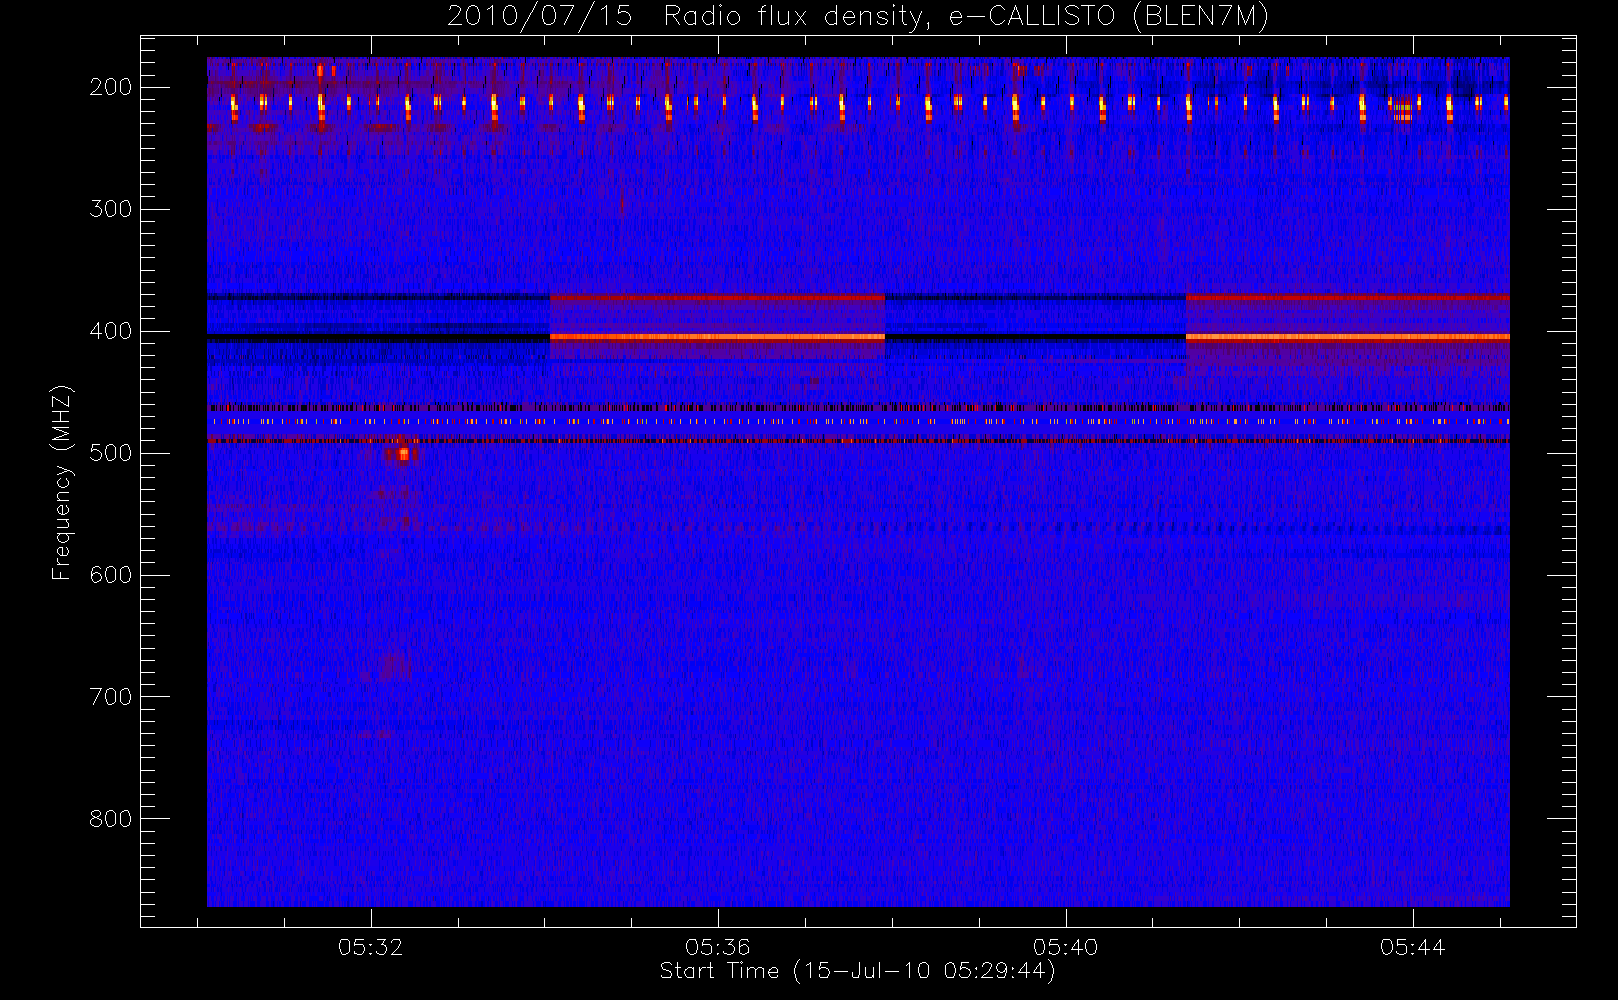Screen dimensions: 1618x1000
Task: Click the plot title mentioning e-CALLISTO (BLEN7M)
Action: click(858, 17)
